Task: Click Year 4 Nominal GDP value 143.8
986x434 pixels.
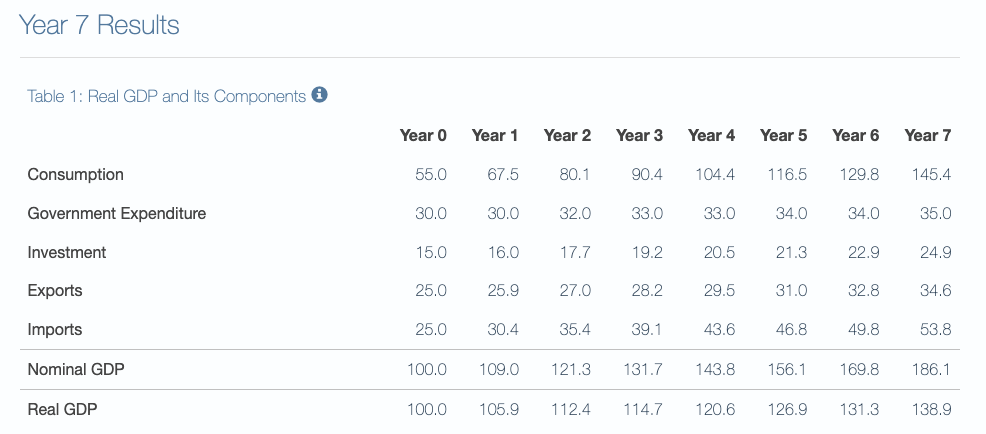Action: click(715, 370)
